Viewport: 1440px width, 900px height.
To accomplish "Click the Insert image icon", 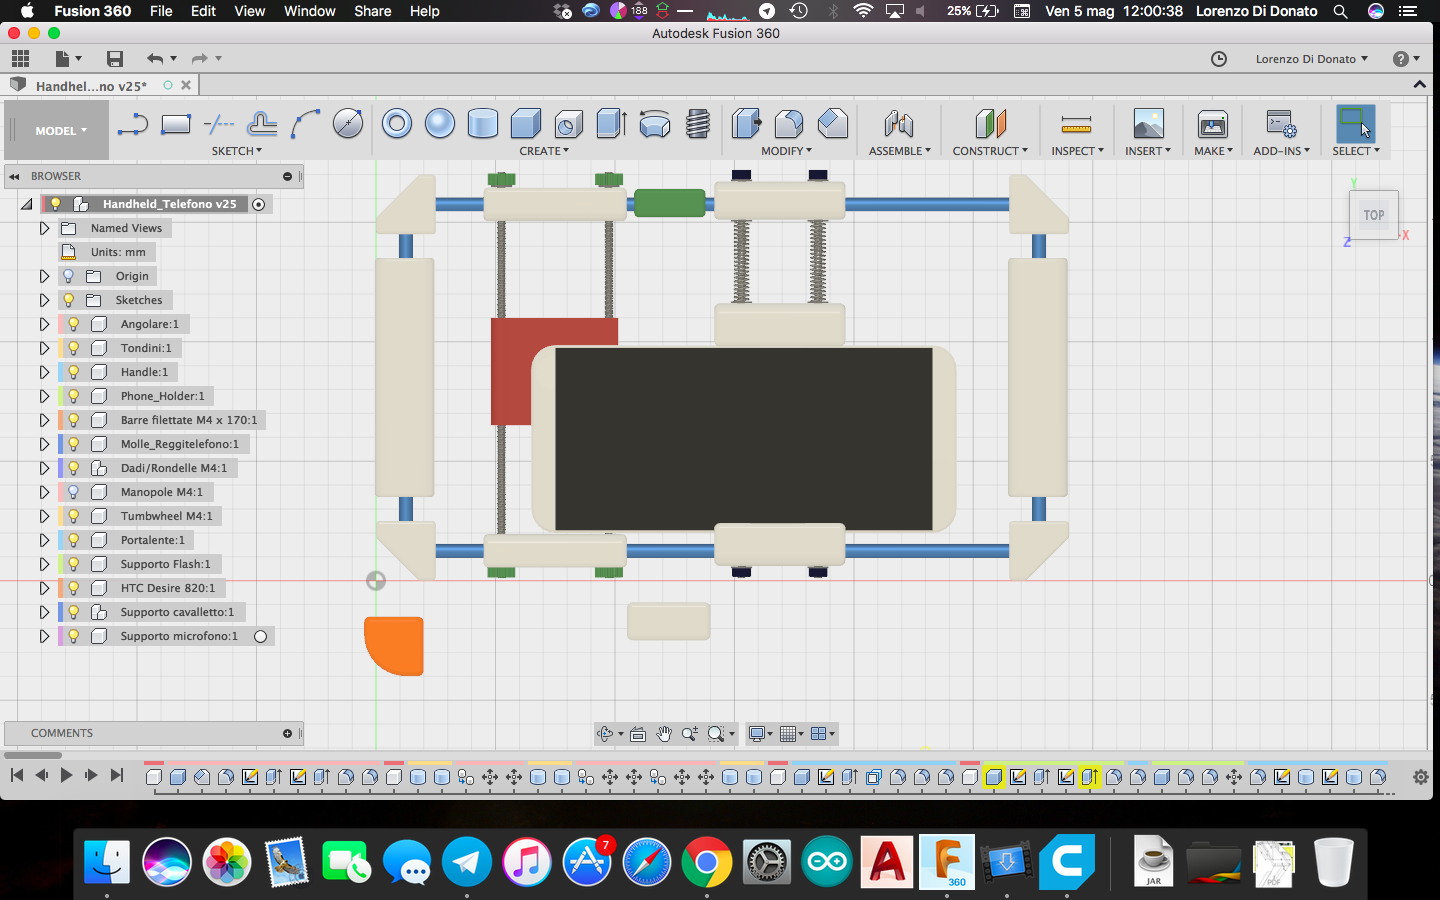I will 1148,124.
